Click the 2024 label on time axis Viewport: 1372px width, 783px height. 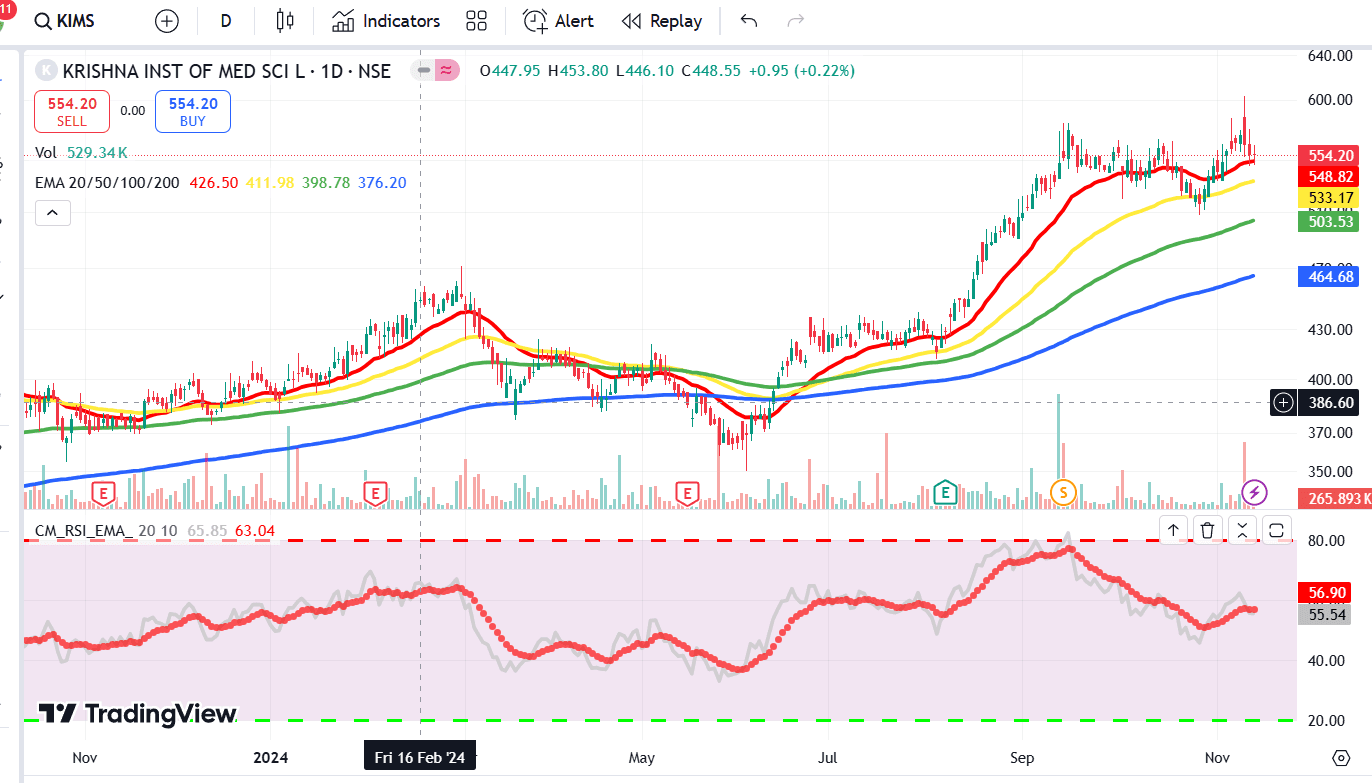click(x=270, y=758)
